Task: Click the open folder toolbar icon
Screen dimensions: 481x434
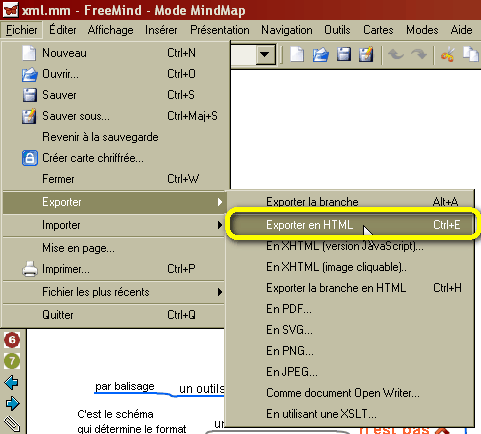Action: [320, 54]
